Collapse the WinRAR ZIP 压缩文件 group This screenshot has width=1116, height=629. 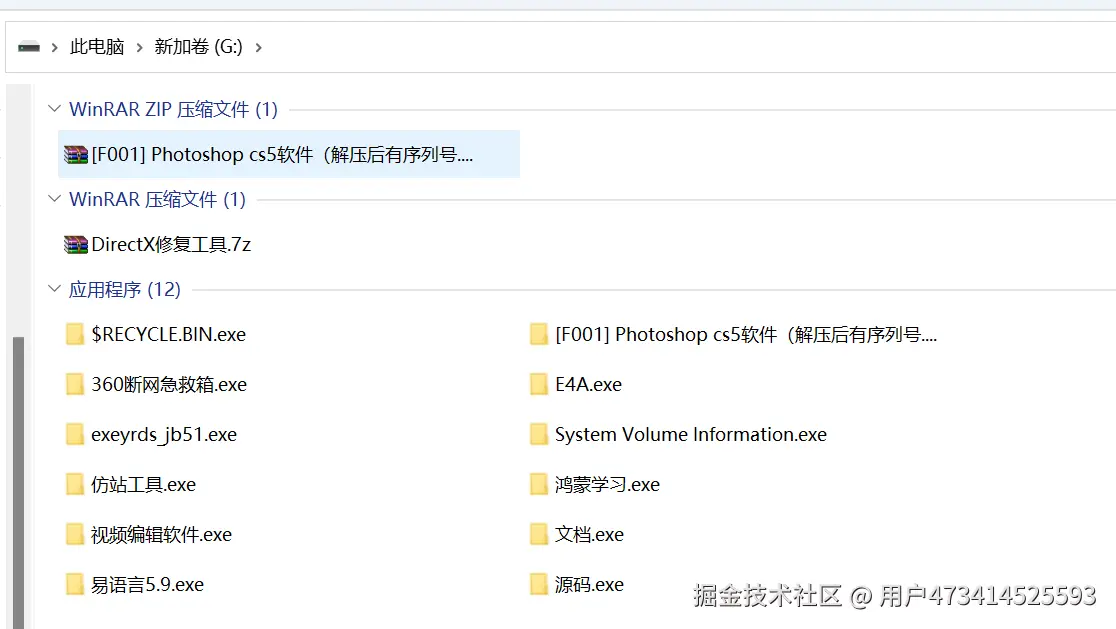point(54,109)
